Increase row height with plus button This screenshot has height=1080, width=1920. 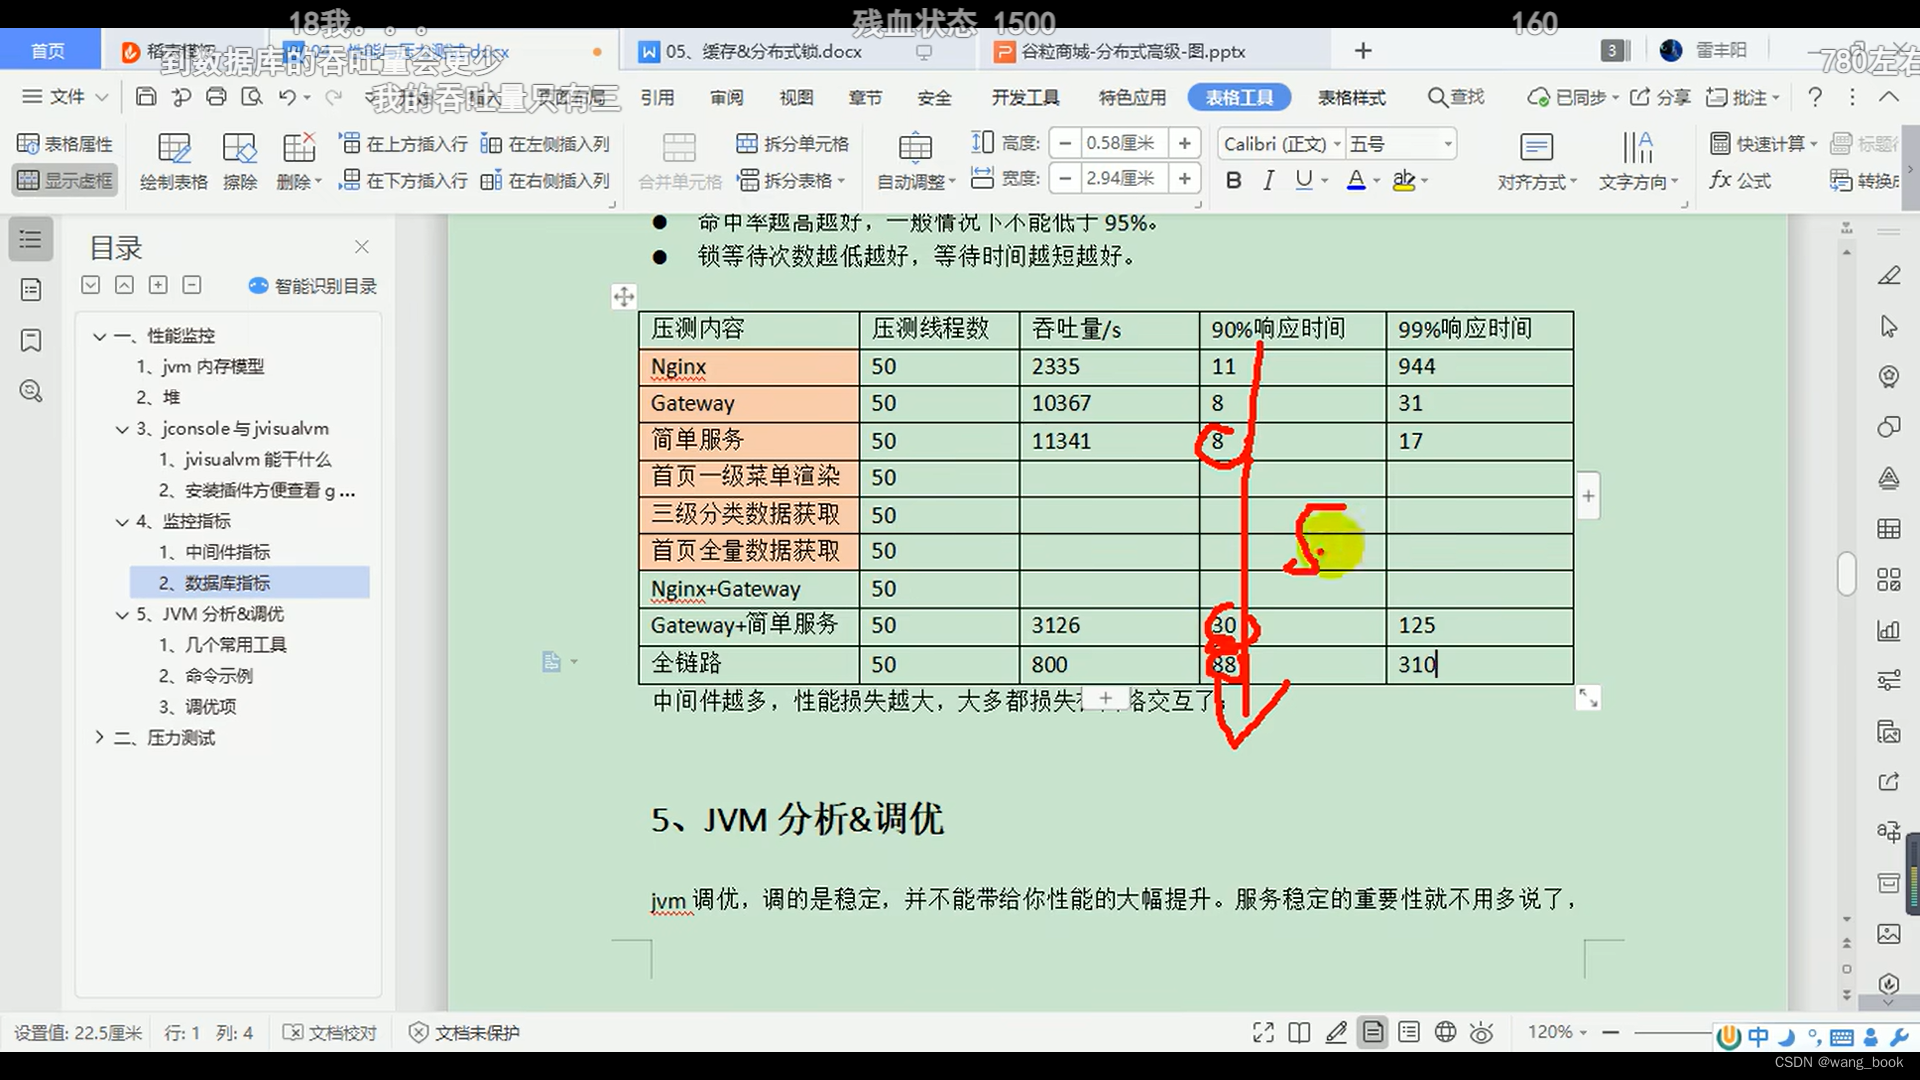tap(1185, 143)
